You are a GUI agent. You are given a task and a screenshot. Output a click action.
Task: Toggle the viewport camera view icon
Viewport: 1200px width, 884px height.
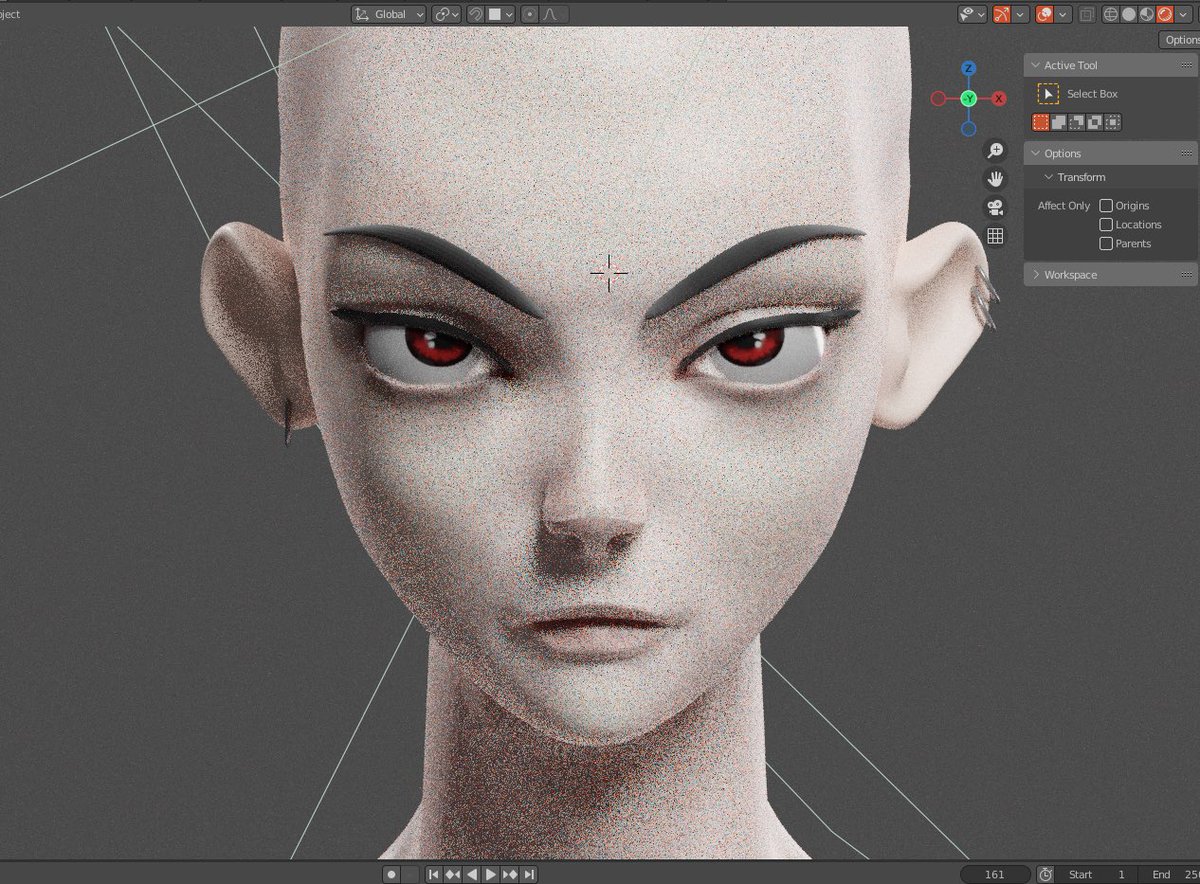tap(993, 207)
